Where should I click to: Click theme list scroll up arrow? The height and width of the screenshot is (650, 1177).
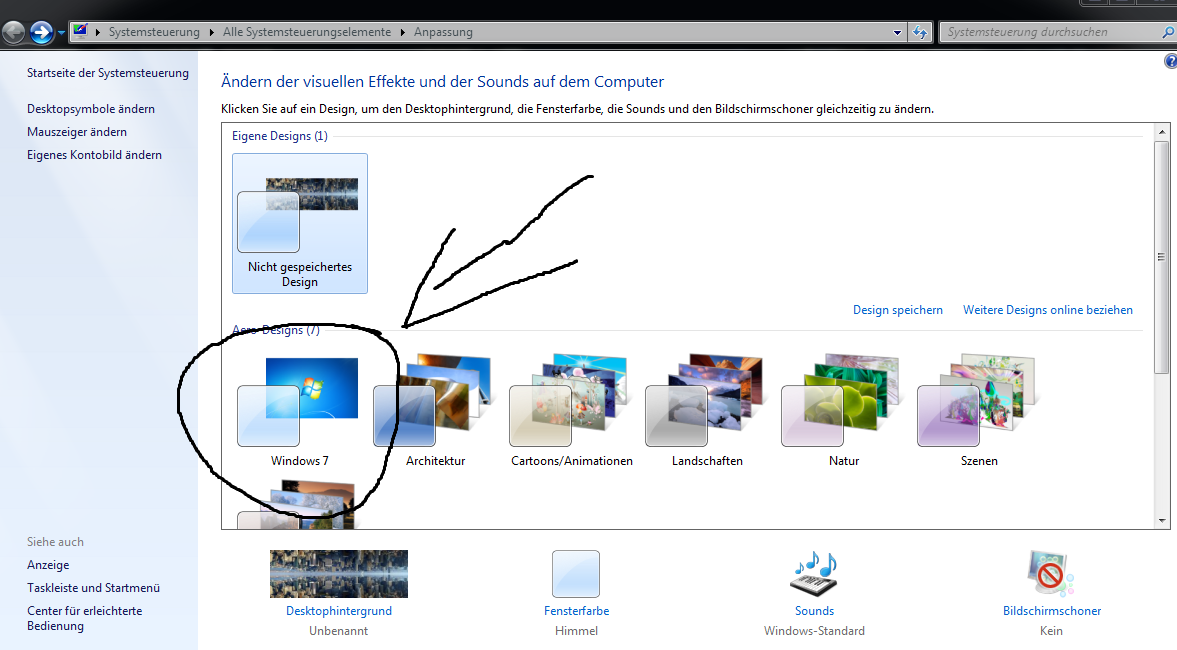(x=1162, y=132)
